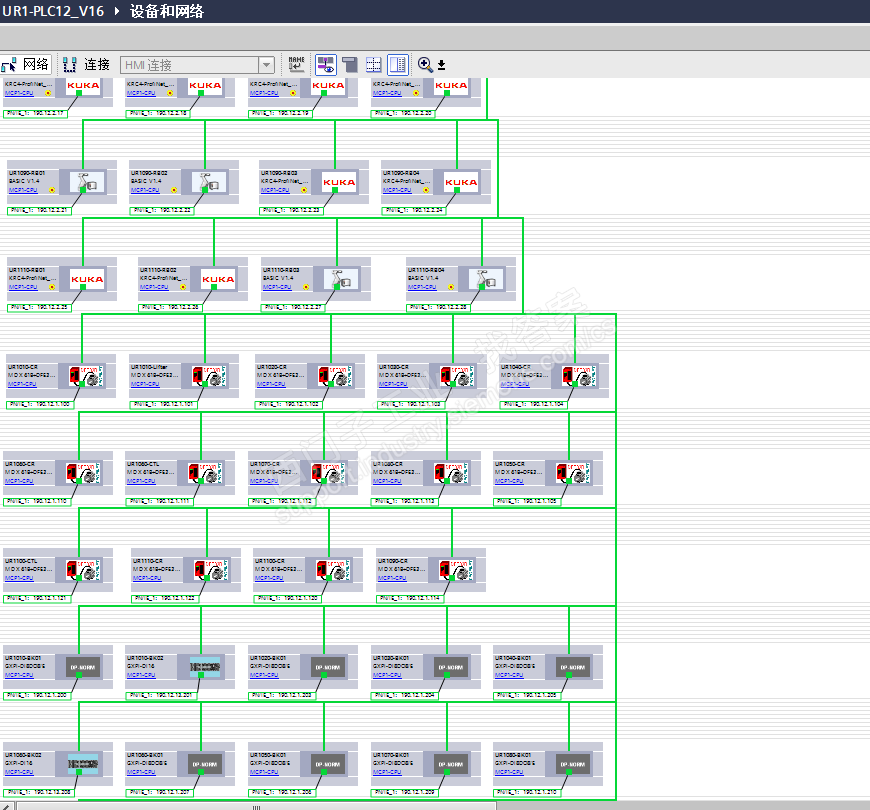This screenshot has height=810, width=870.
Task: Click the 网络 network button
Action: [x=26, y=65]
